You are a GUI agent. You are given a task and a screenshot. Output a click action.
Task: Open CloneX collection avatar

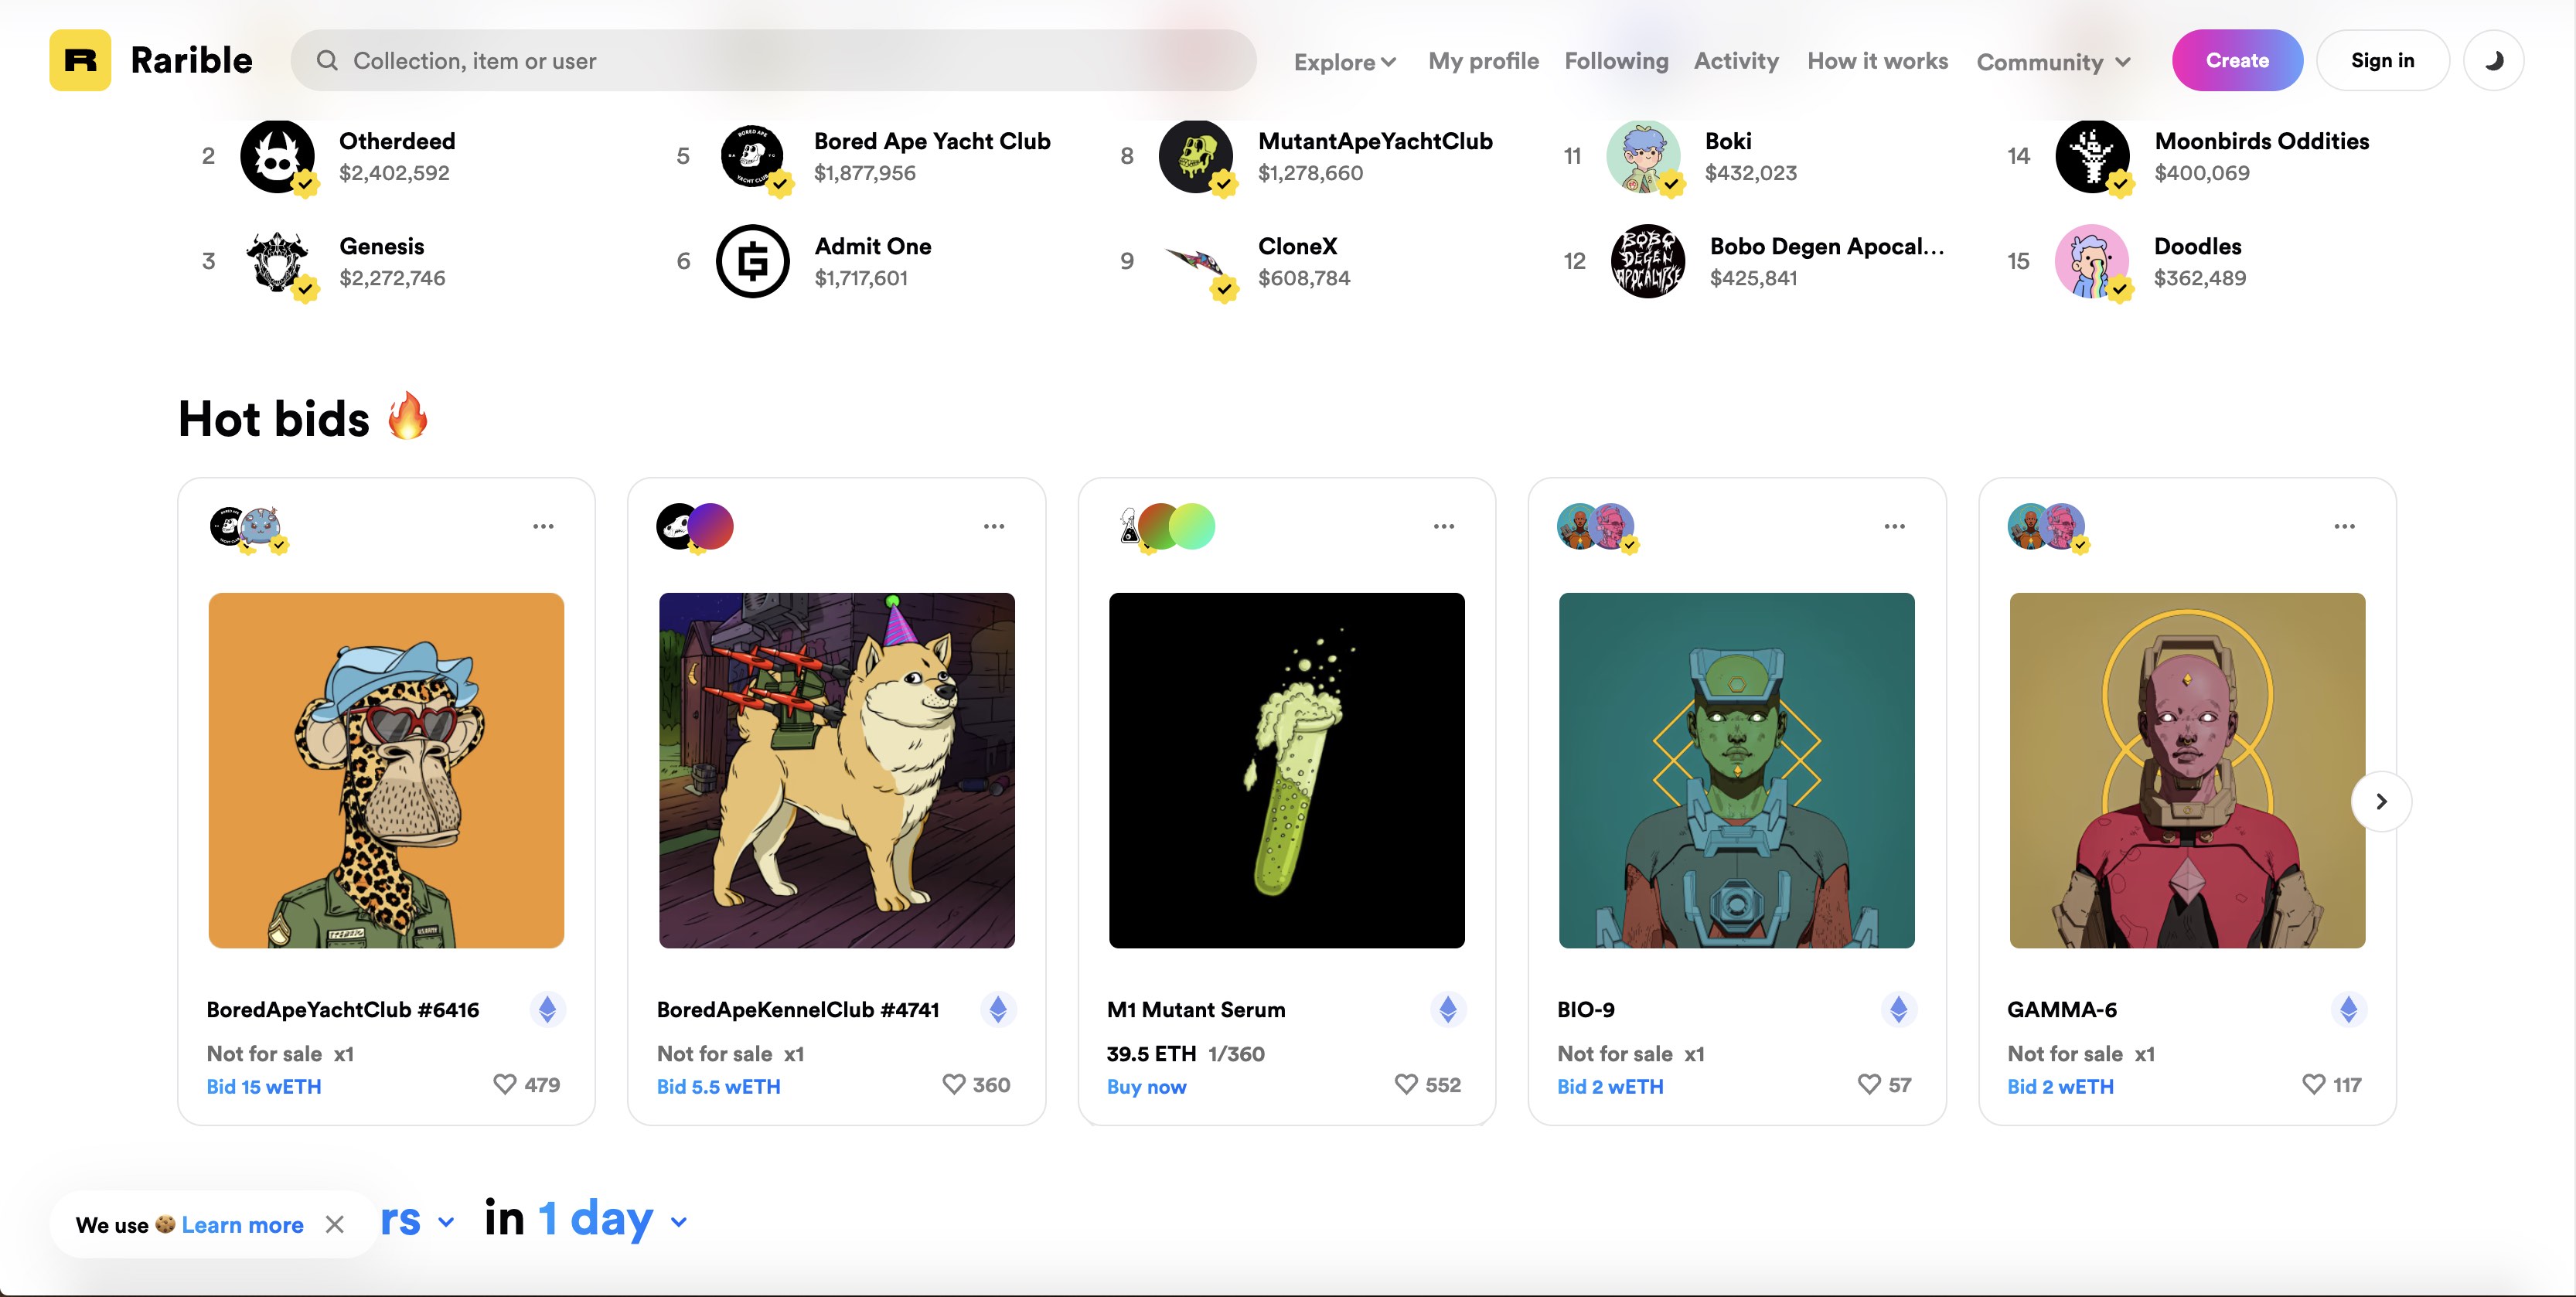click(1196, 261)
